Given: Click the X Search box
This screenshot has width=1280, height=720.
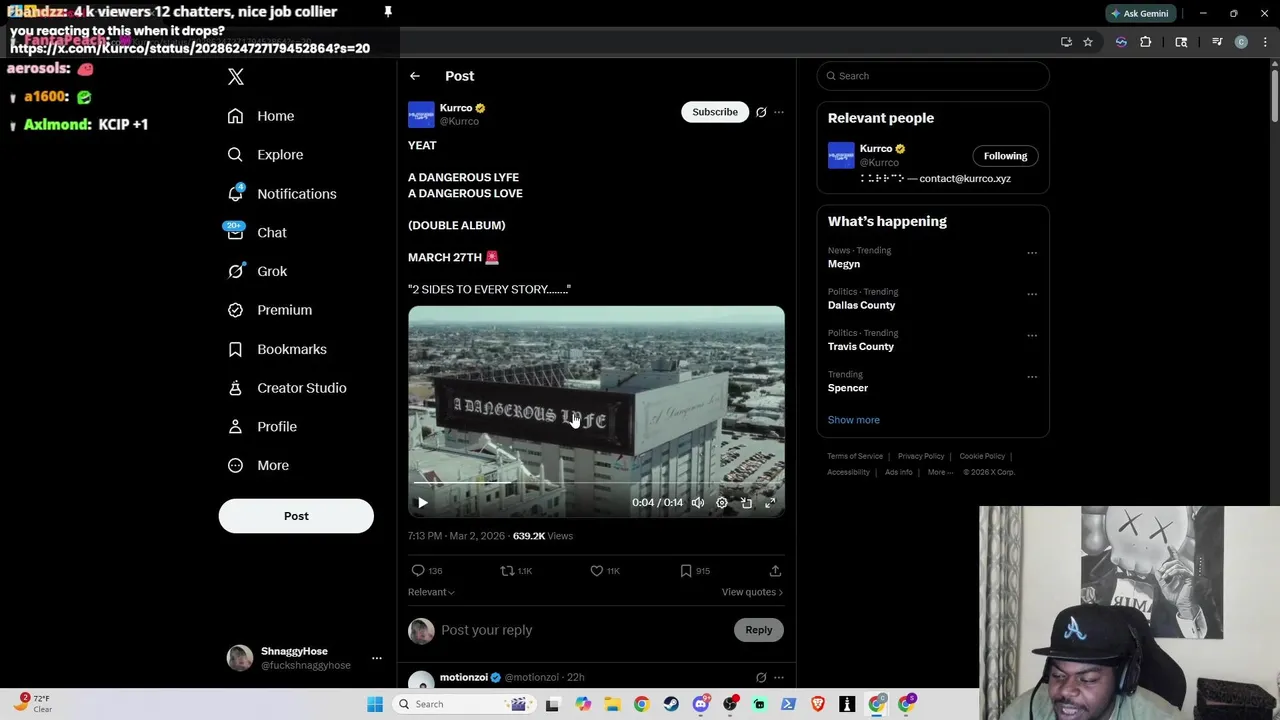Looking at the screenshot, I should click(933, 76).
